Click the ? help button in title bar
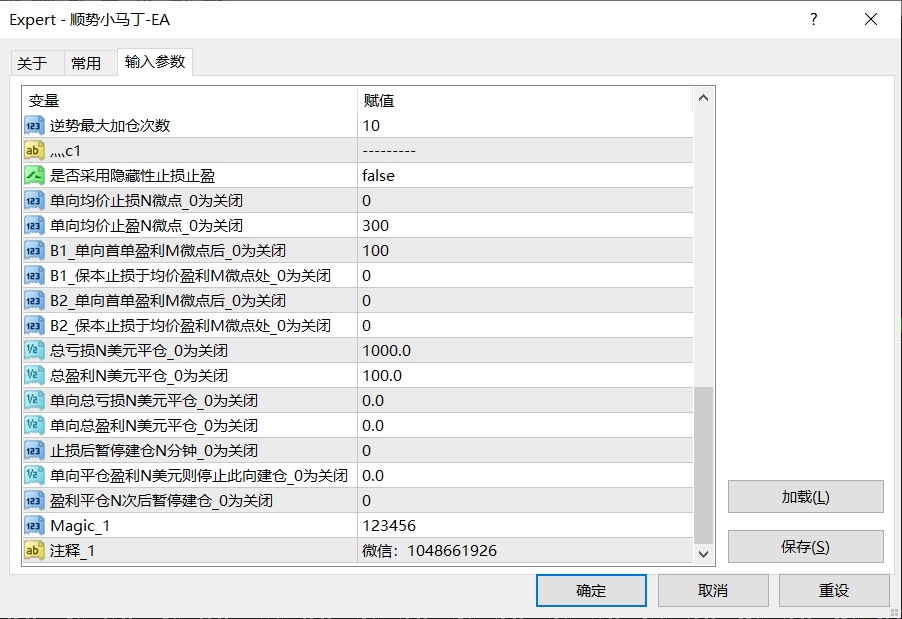Image resolution: width=902 pixels, height=619 pixels. coord(814,19)
